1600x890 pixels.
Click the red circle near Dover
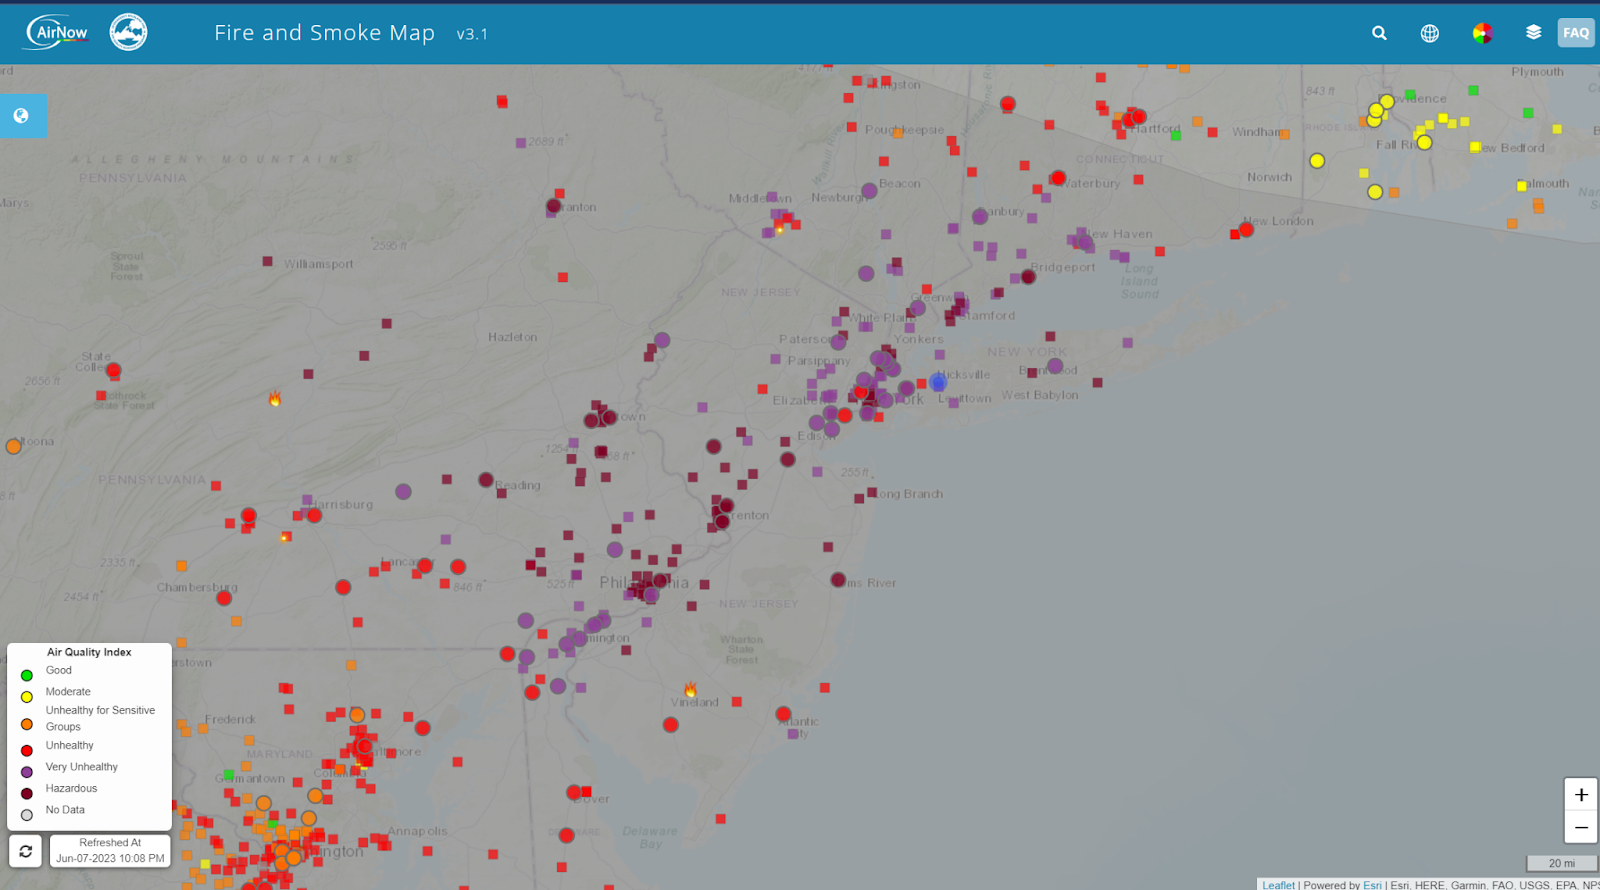click(x=574, y=792)
